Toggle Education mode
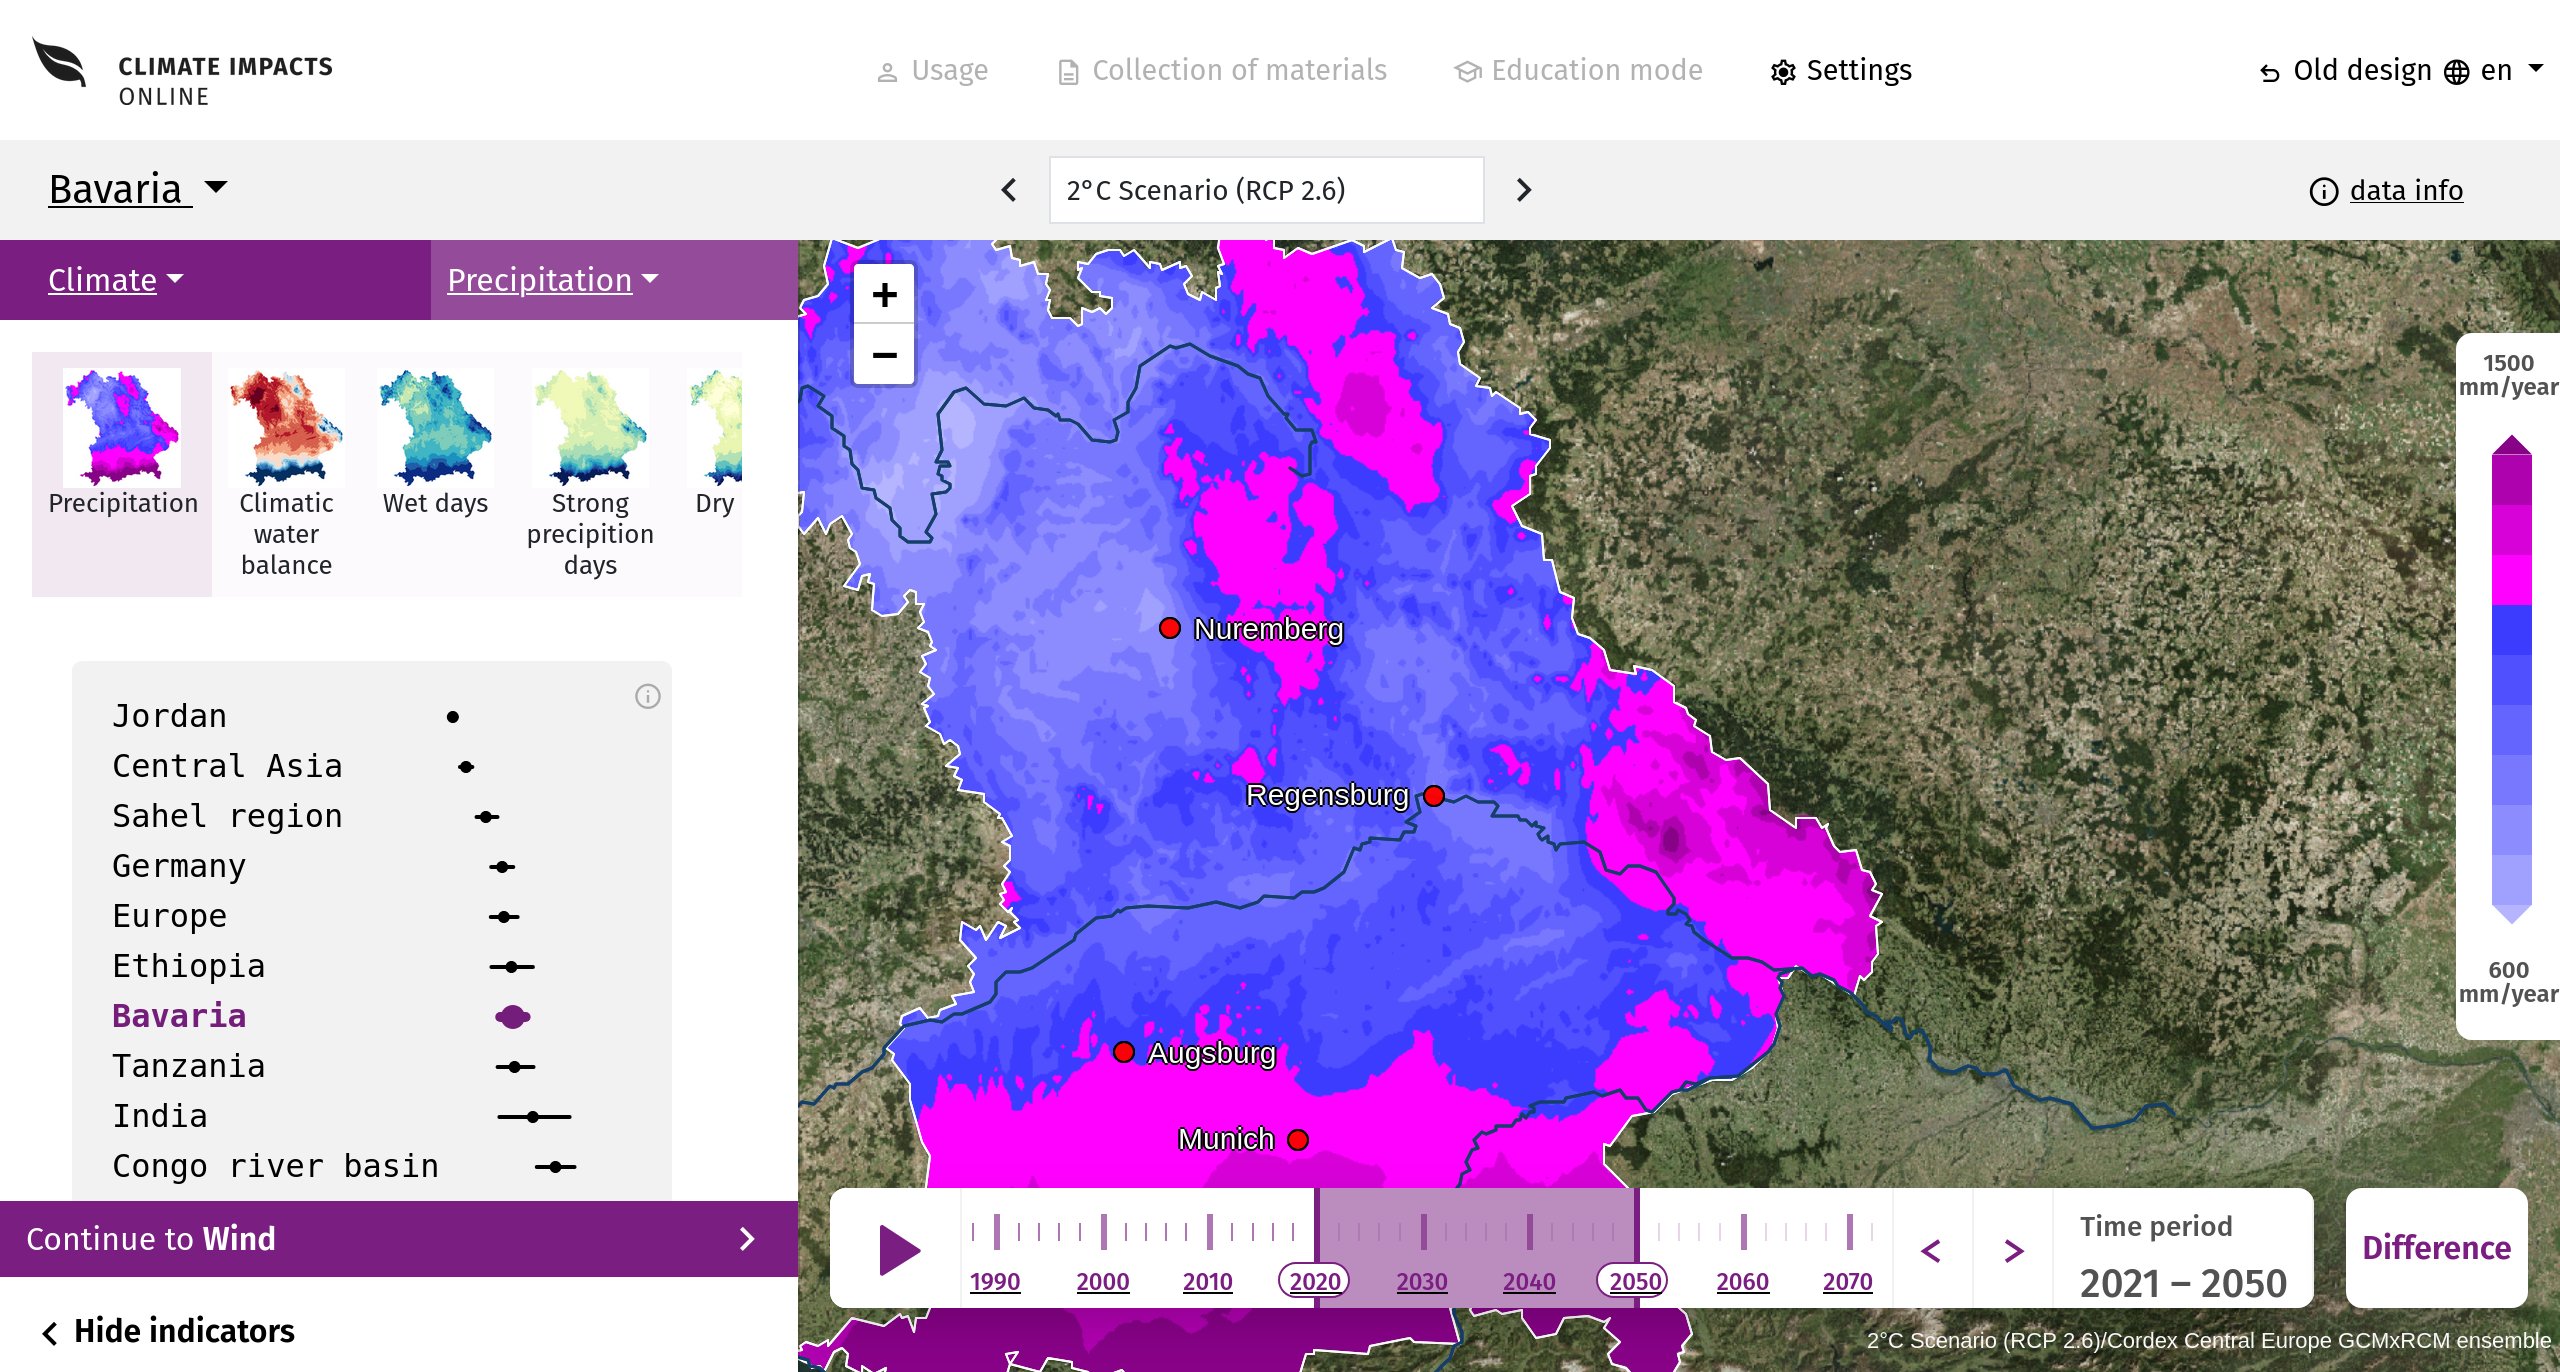This screenshot has height=1372, width=2560. (1578, 70)
